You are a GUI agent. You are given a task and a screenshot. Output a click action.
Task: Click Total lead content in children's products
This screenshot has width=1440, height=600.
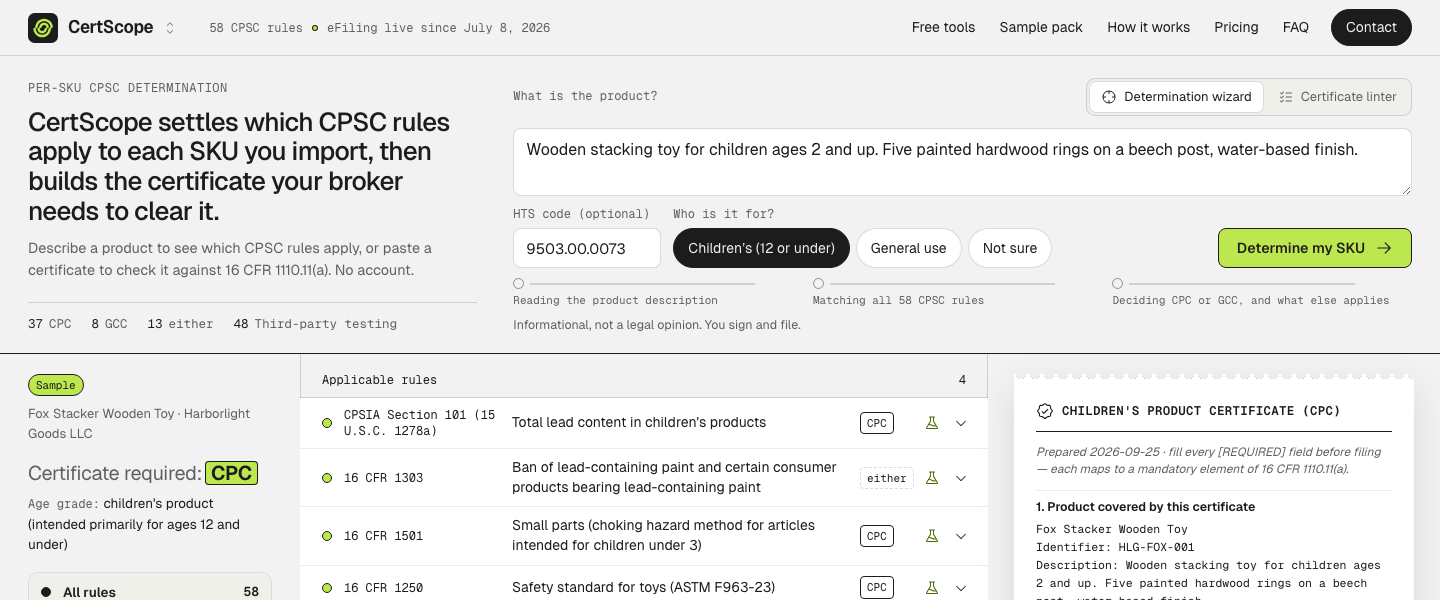pos(639,423)
